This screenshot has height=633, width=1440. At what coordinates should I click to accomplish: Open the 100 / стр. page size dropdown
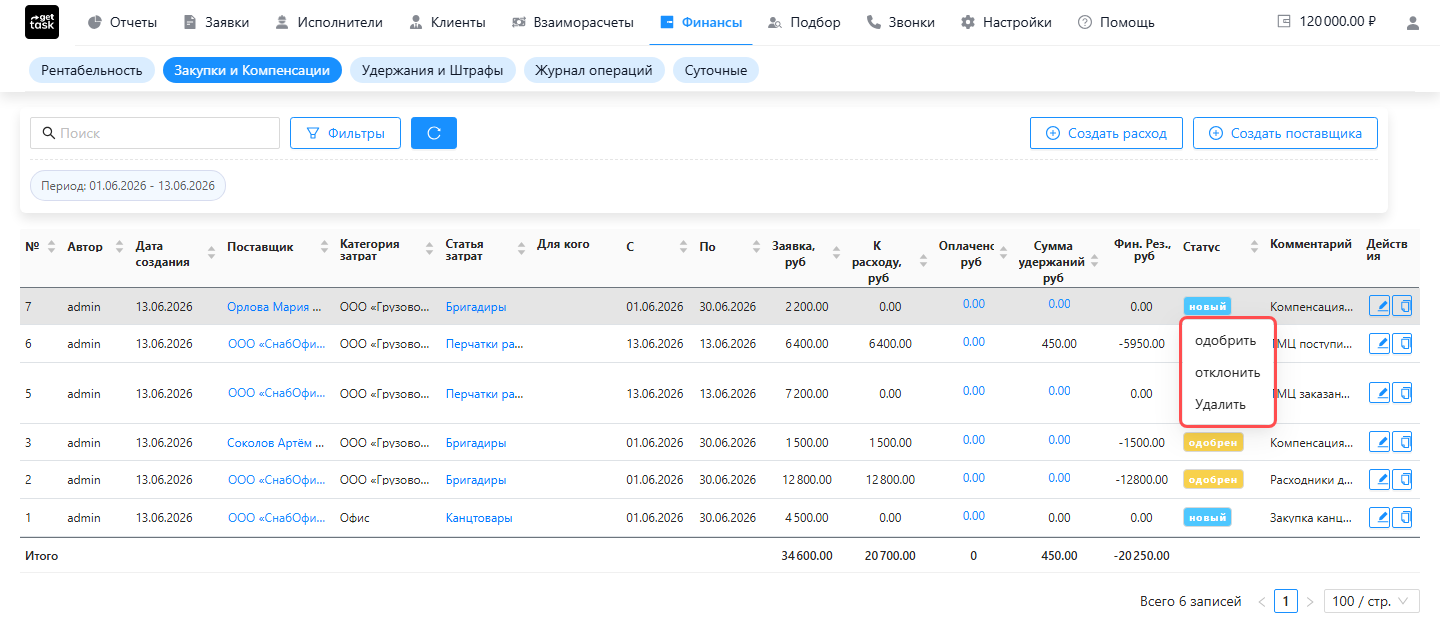tap(1372, 601)
